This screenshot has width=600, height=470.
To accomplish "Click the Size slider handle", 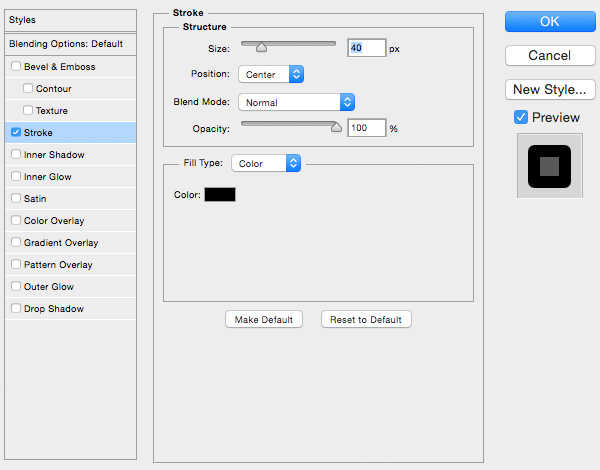I will [x=261, y=47].
